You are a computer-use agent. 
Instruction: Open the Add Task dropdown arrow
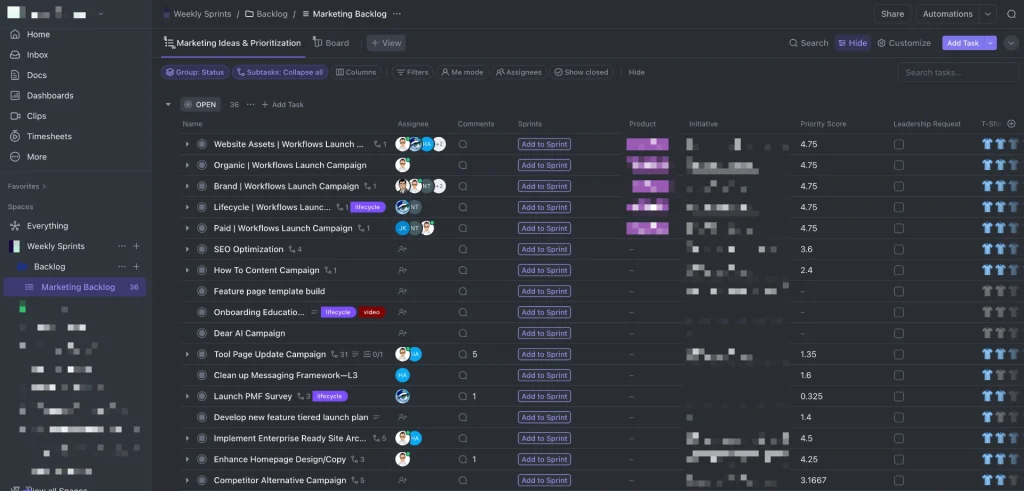coord(991,43)
